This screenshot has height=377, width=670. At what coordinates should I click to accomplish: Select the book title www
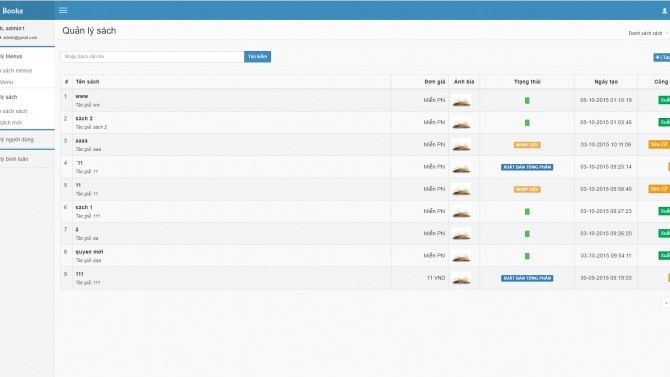[82, 97]
